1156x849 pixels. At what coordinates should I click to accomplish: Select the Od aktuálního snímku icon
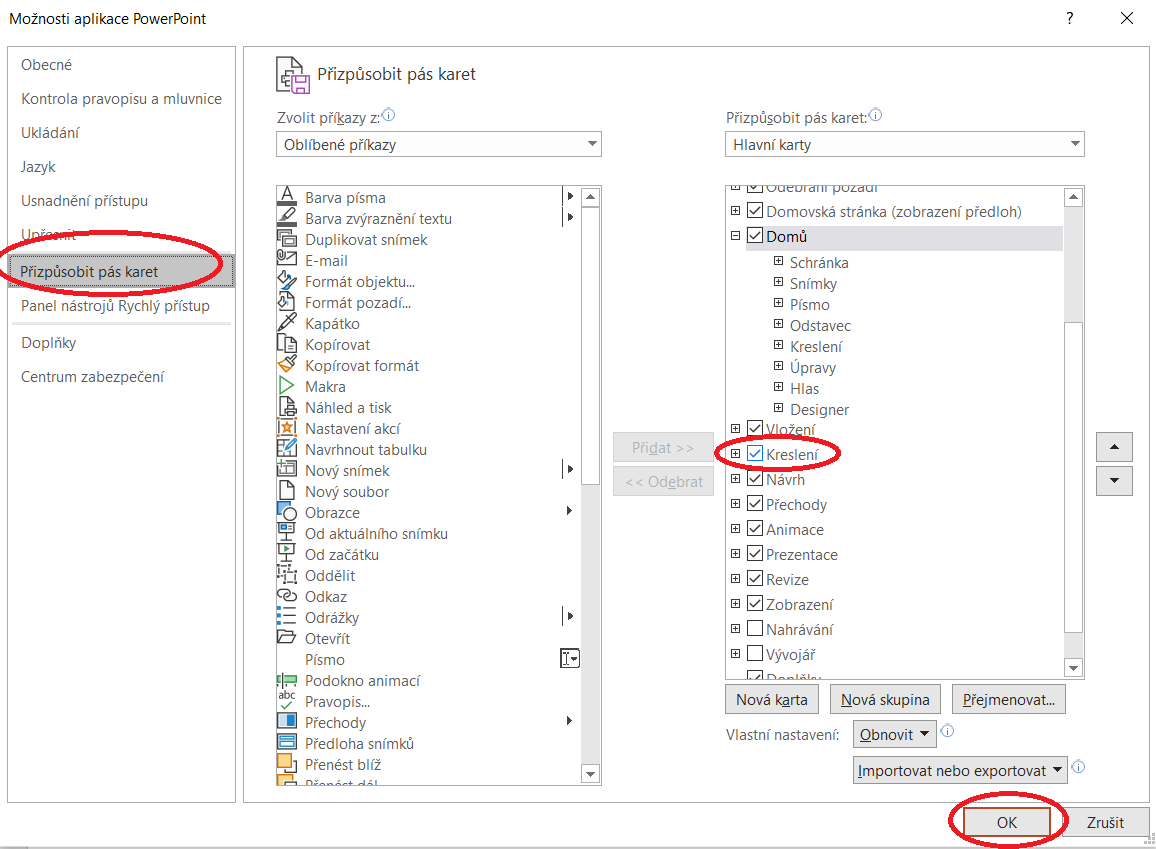(x=286, y=533)
